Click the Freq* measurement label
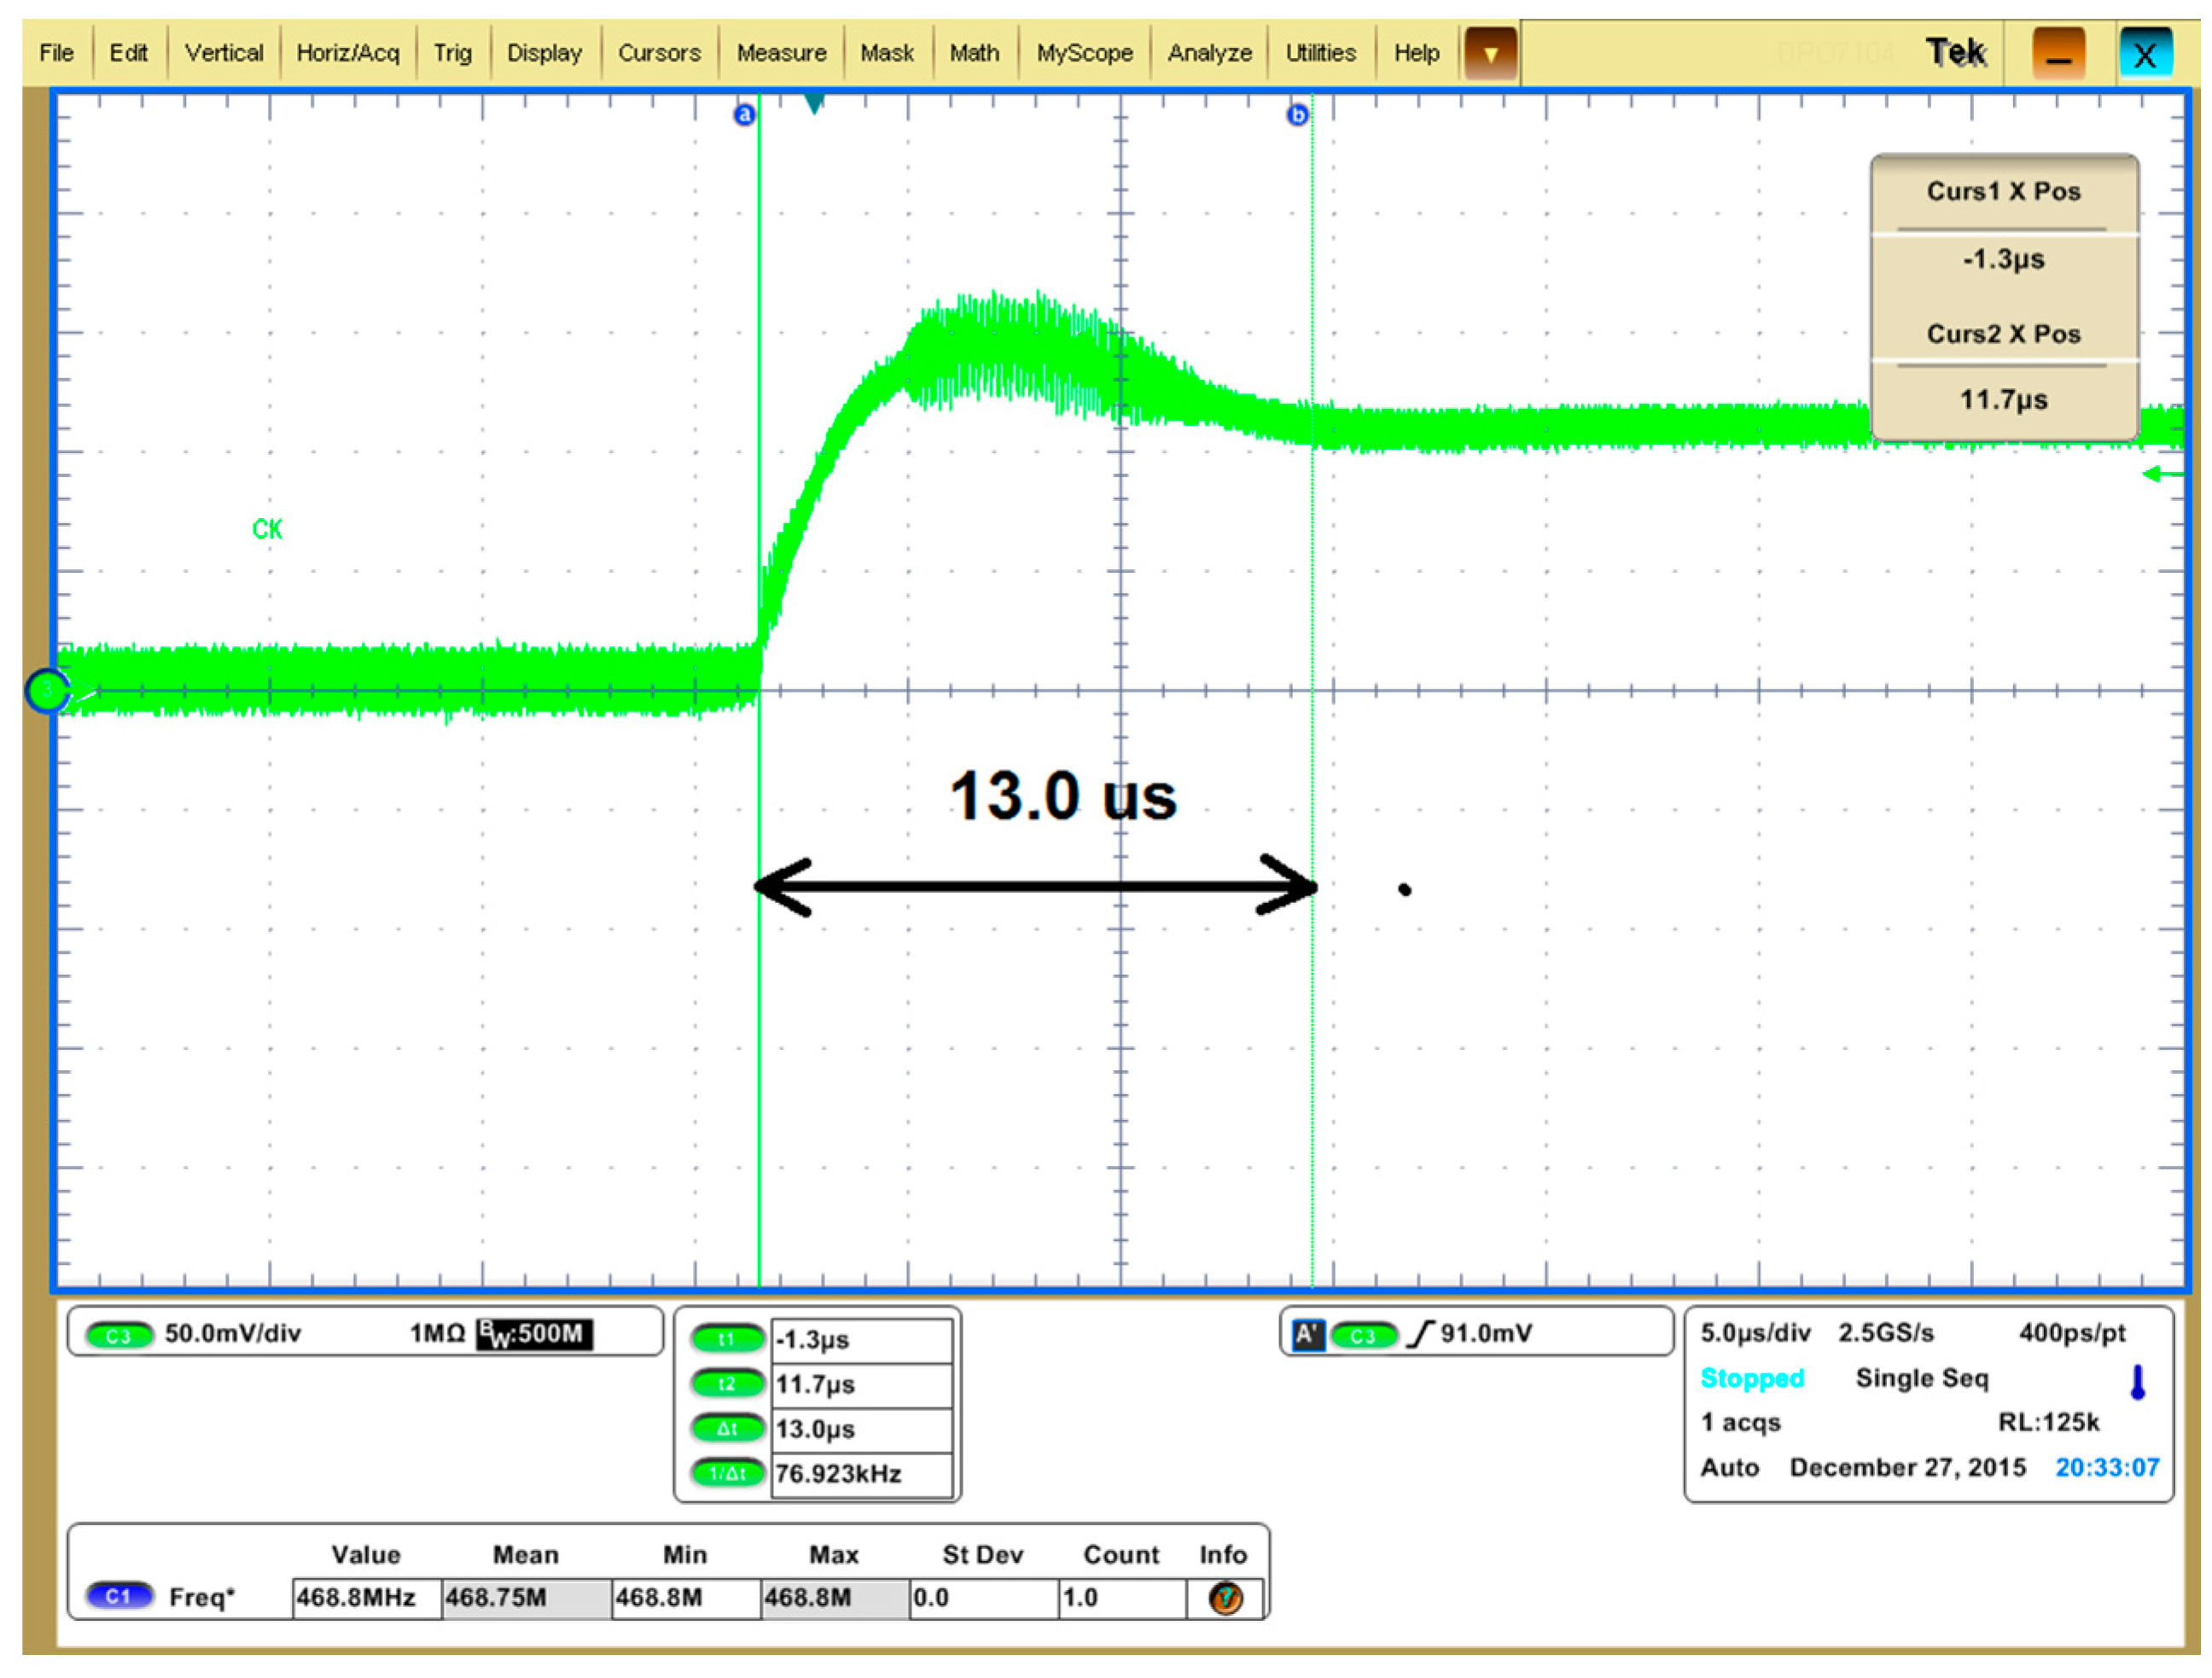2212x1678 pixels. point(202,1598)
